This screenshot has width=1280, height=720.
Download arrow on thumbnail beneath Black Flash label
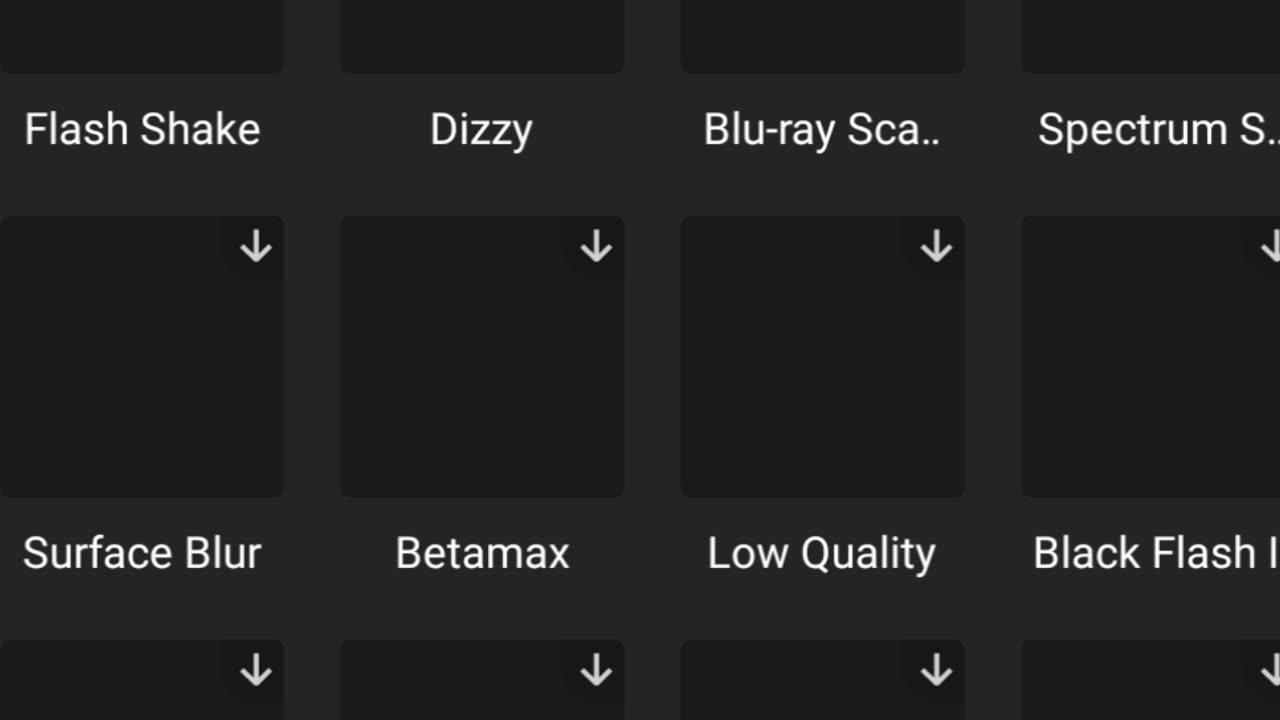pos(1270,670)
